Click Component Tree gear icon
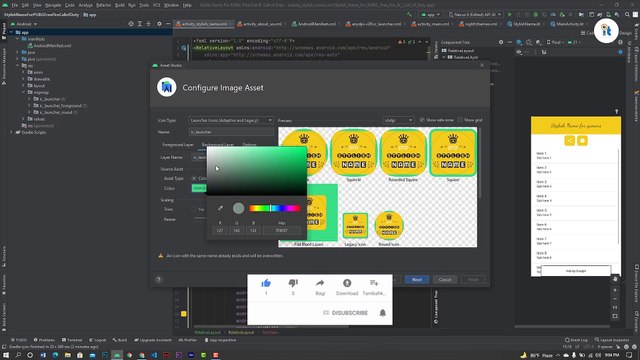Viewport: 640px width, 360px height. click(501, 42)
